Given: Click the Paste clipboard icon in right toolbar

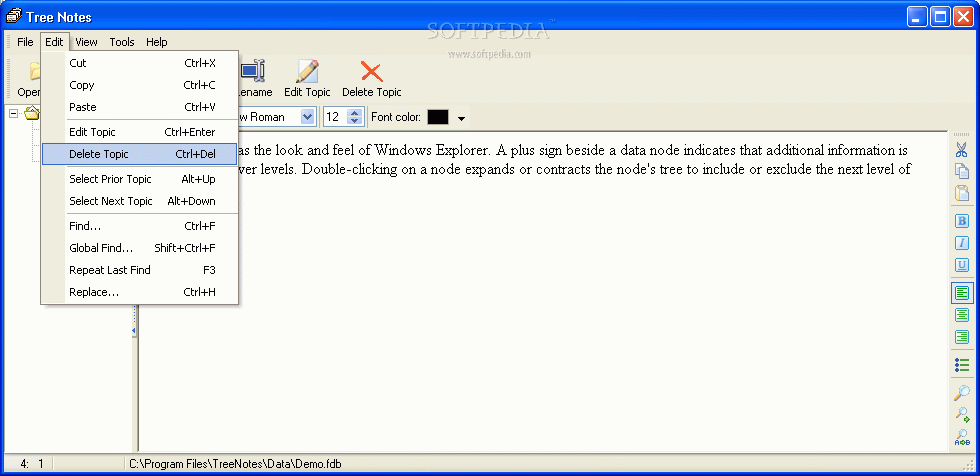Looking at the screenshot, I should pos(961,192).
